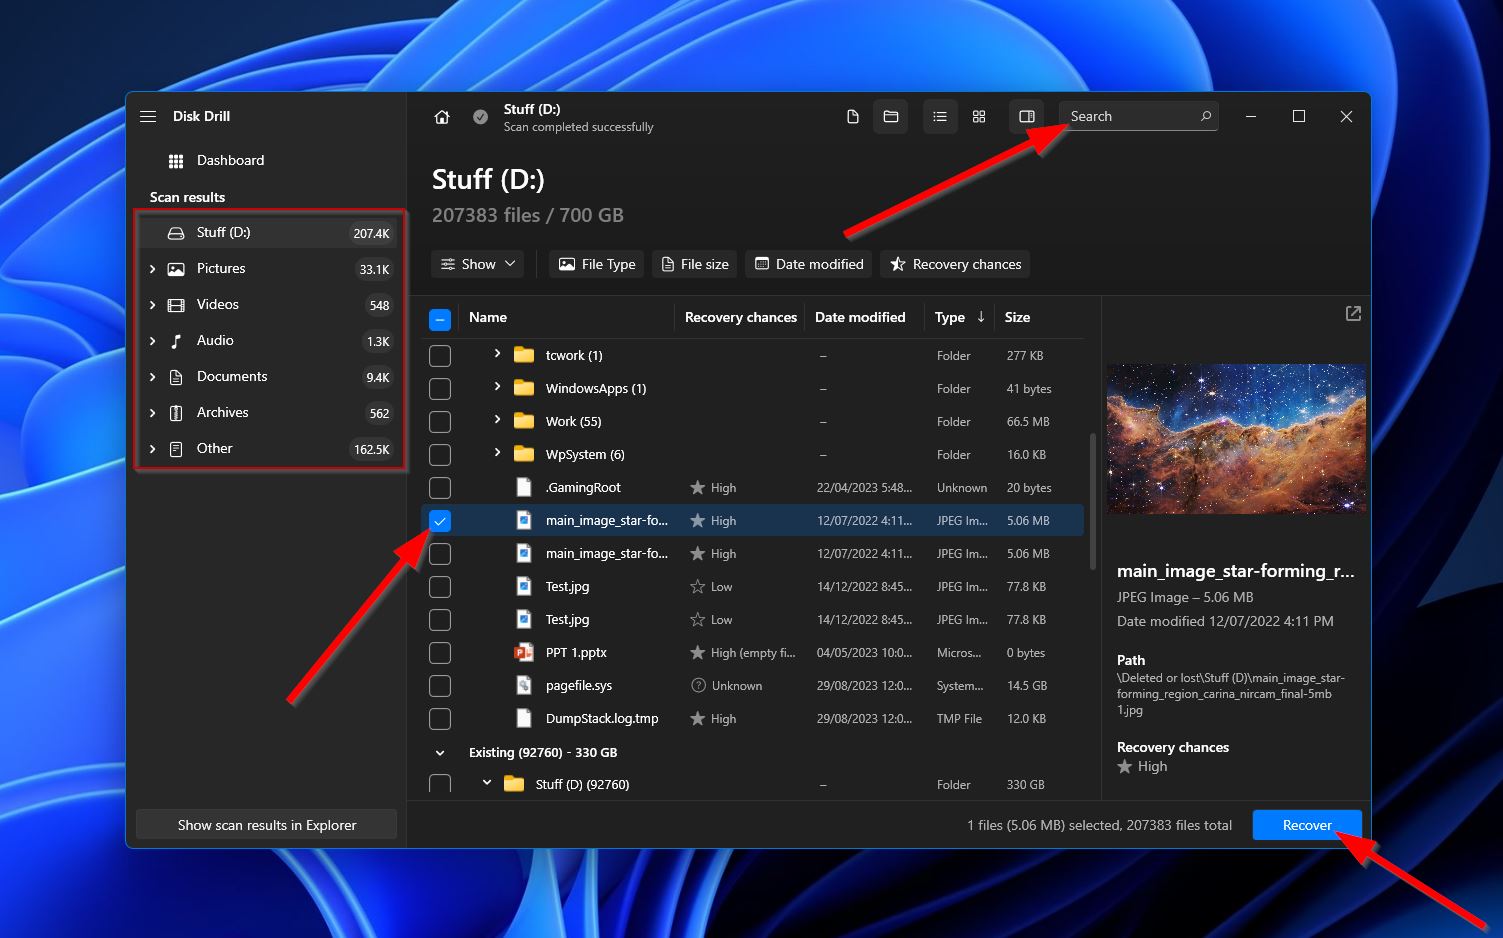
Task: Collapse the Stuff (D) (92760) folder
Action: [x=487, y=783]
